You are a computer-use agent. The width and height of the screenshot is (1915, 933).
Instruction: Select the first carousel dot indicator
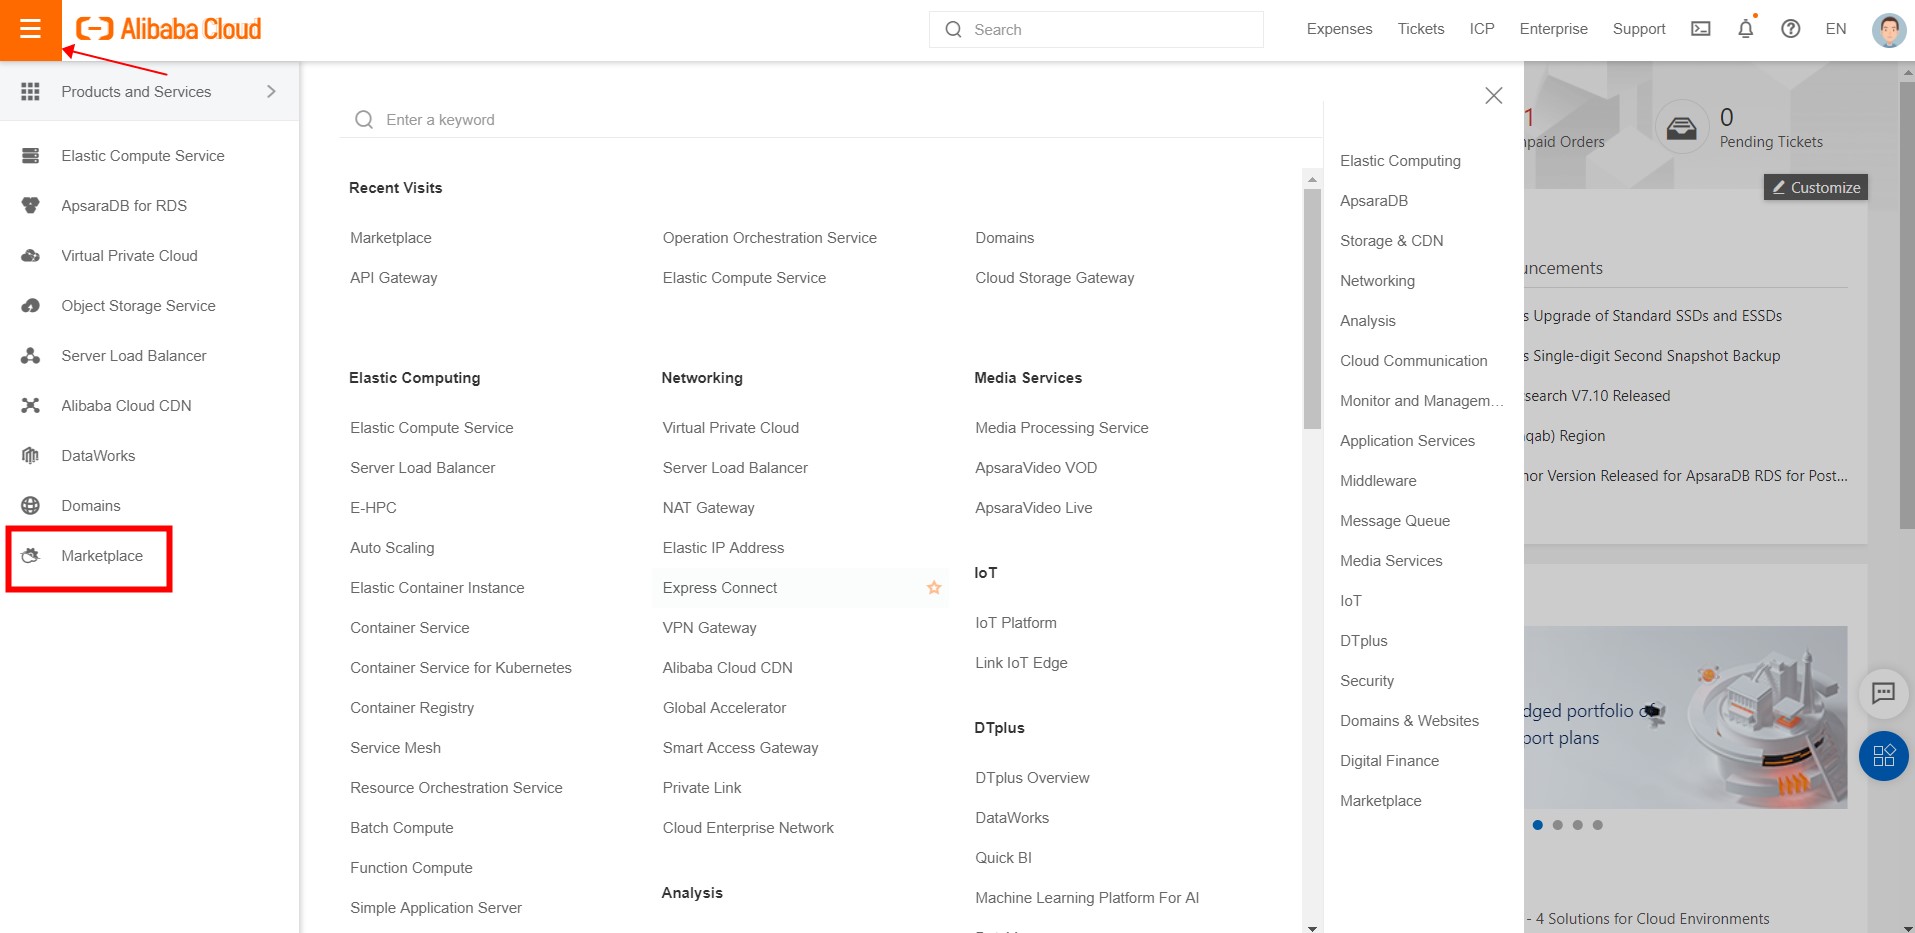tap(1537, 825)
